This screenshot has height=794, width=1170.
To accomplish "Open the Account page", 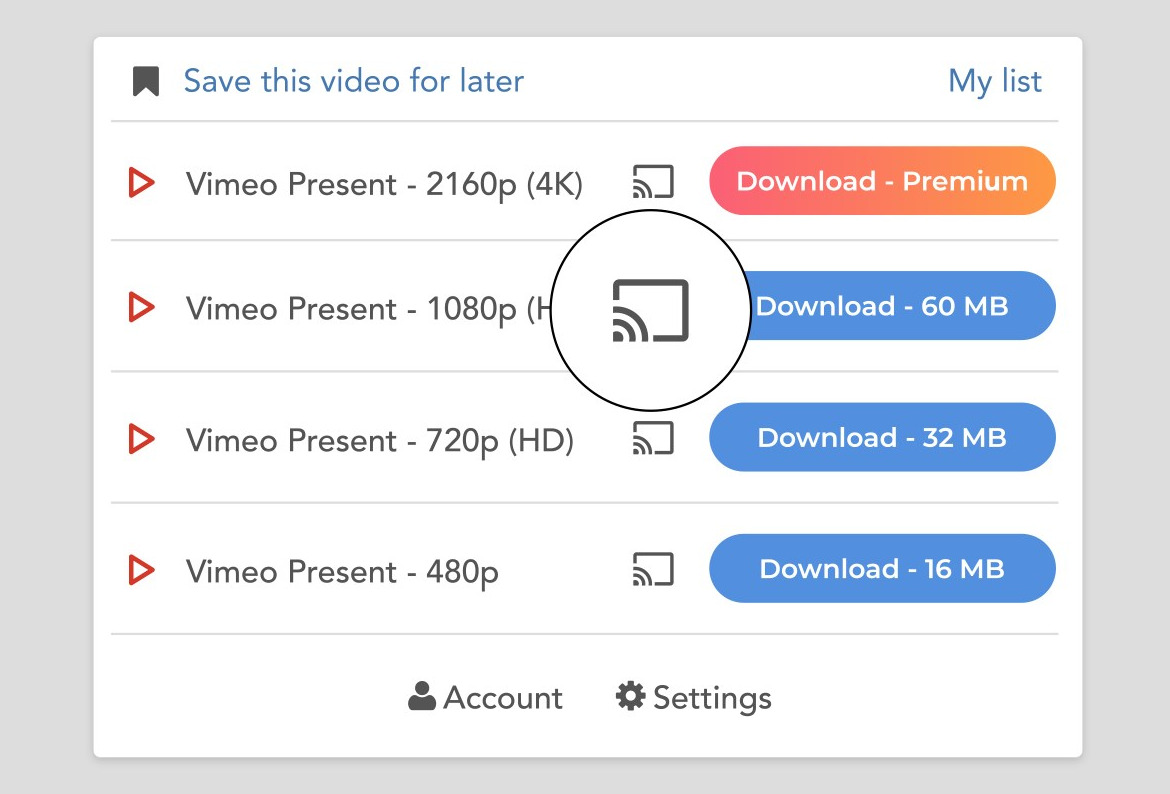I will tap(486, 697).
